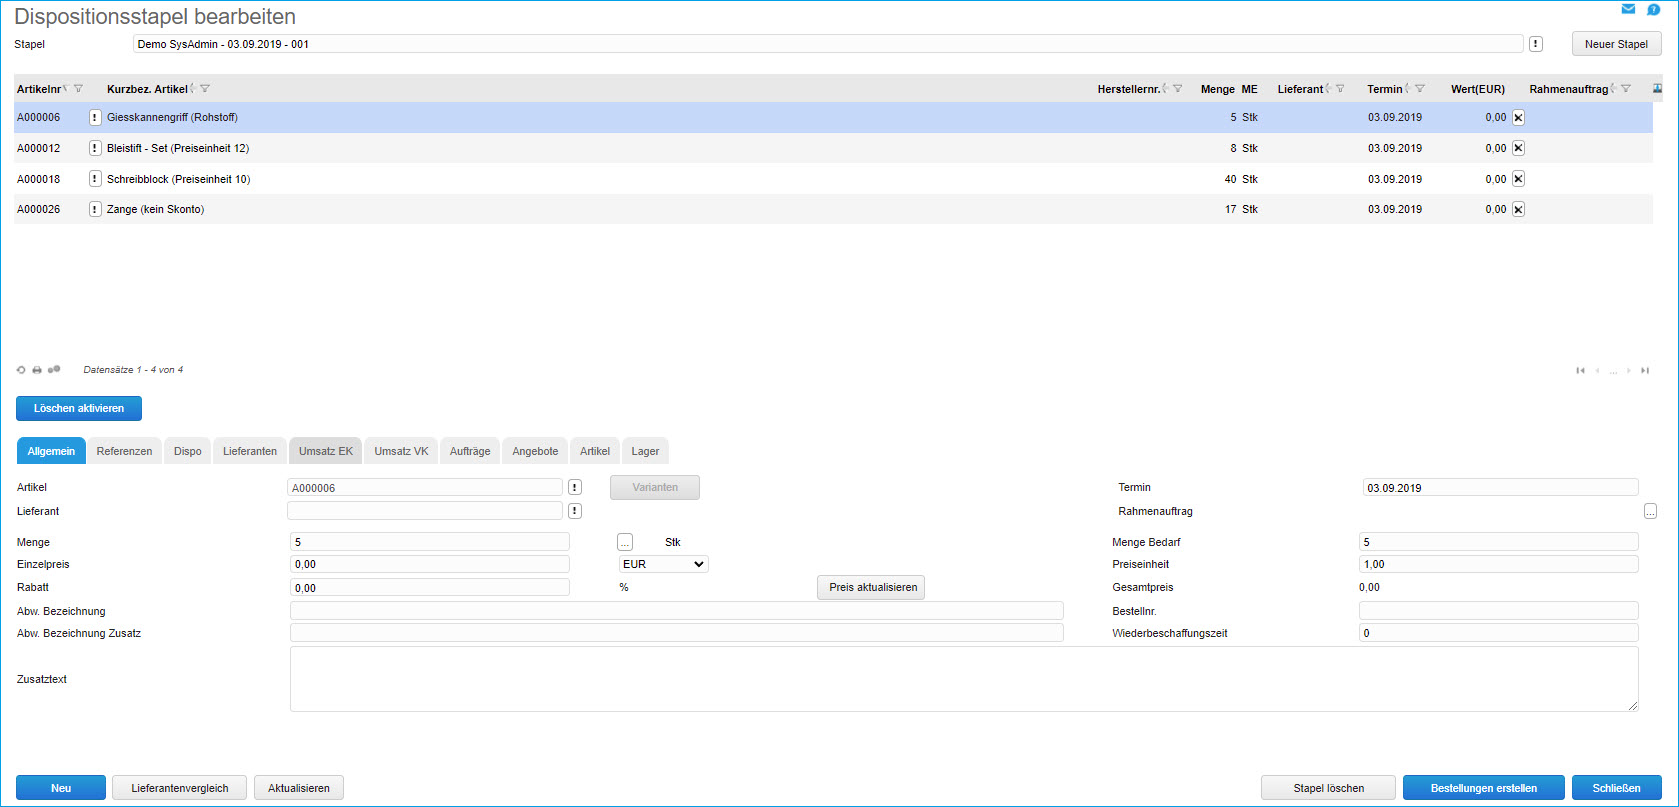Delete the Schreibblock row using X icon
Screen dimensions: 1679x807
1518,179
